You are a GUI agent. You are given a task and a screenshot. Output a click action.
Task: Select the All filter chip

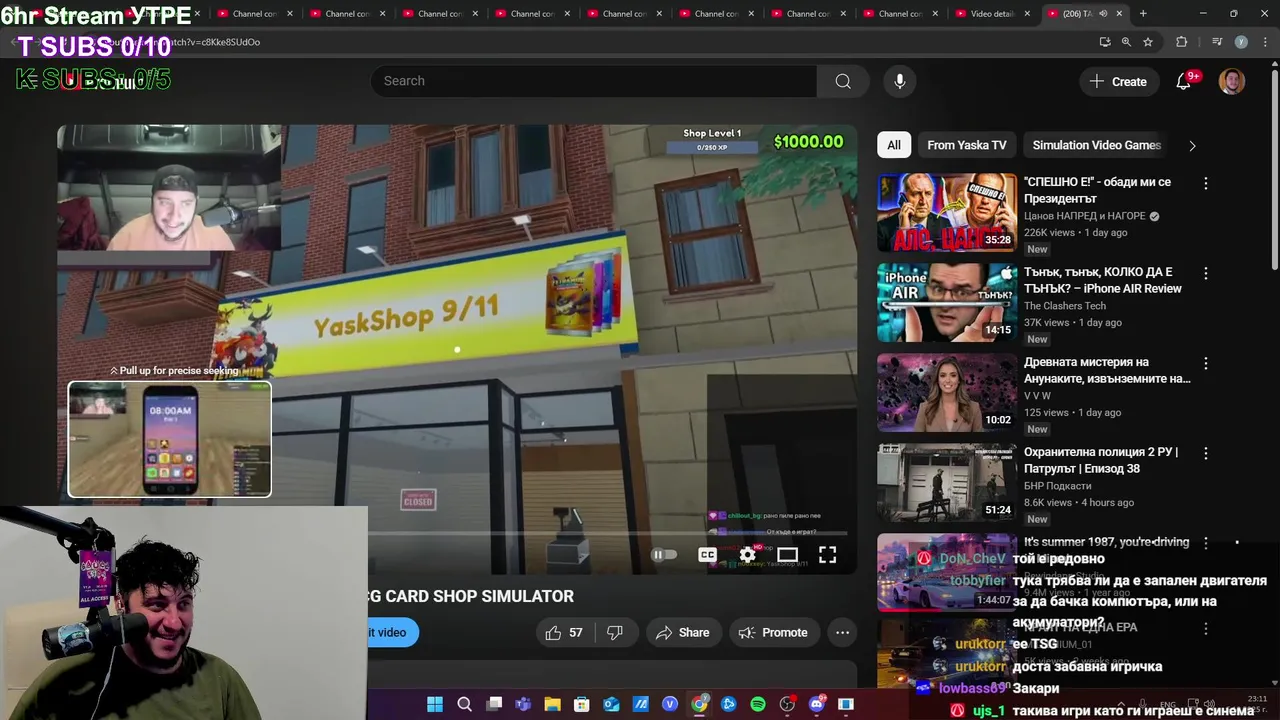894,145
